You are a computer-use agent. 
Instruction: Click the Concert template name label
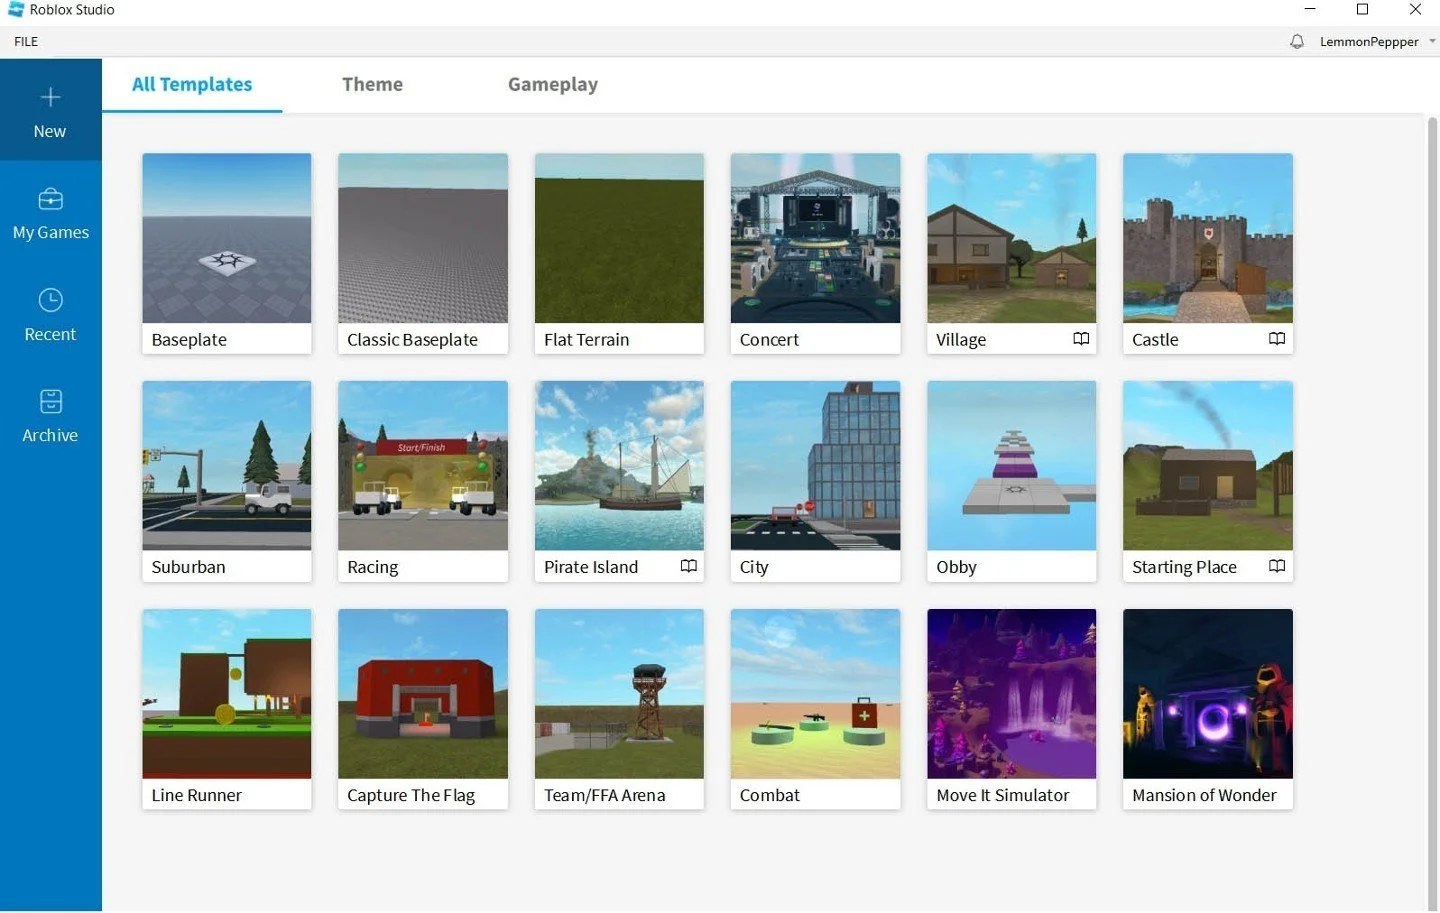(x=769, y=340)
